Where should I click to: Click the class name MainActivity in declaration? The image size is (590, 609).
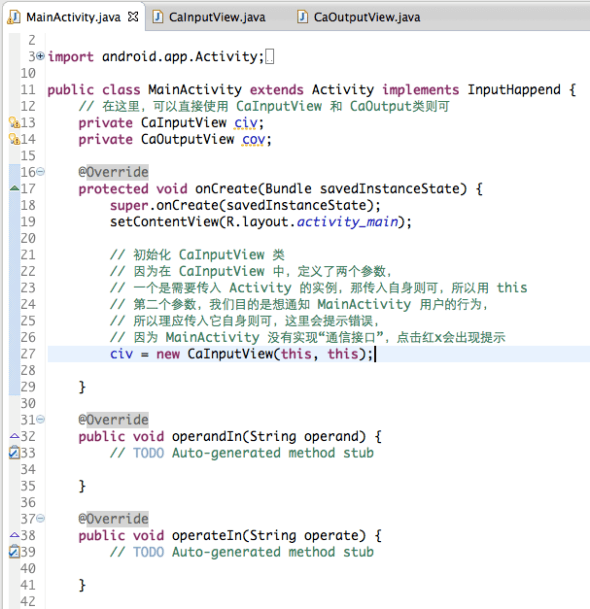point(195,90)
